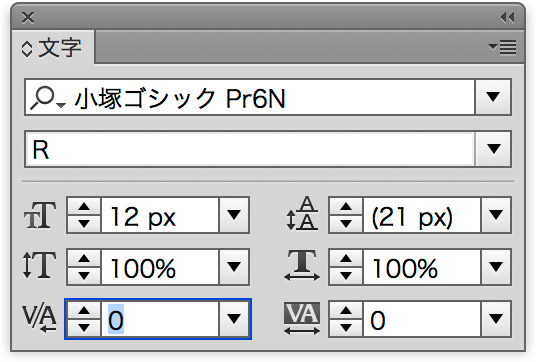Open the panel options menu icon
The height and width of the screenshot is (362, 536).
tap(502, 47)
